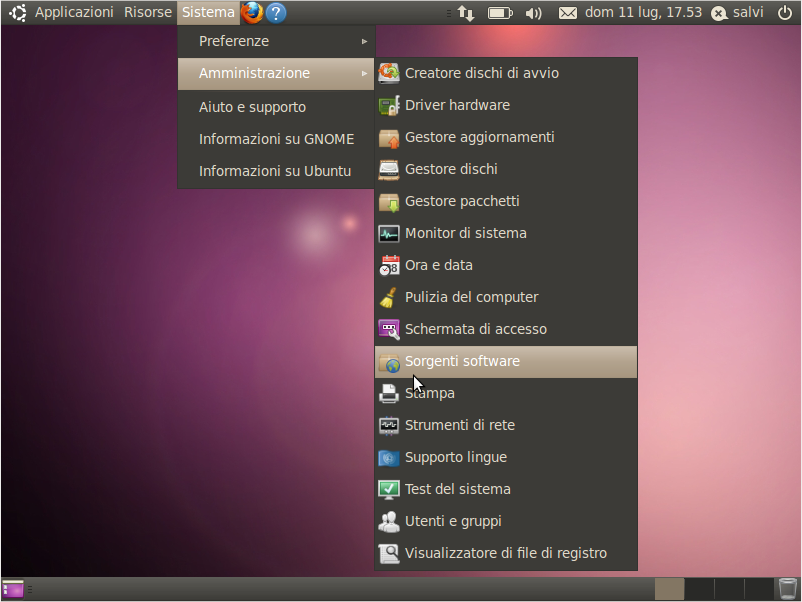Expand the Preferenze submenu arrow
802x602 pixels.
[x=364, y=41]
